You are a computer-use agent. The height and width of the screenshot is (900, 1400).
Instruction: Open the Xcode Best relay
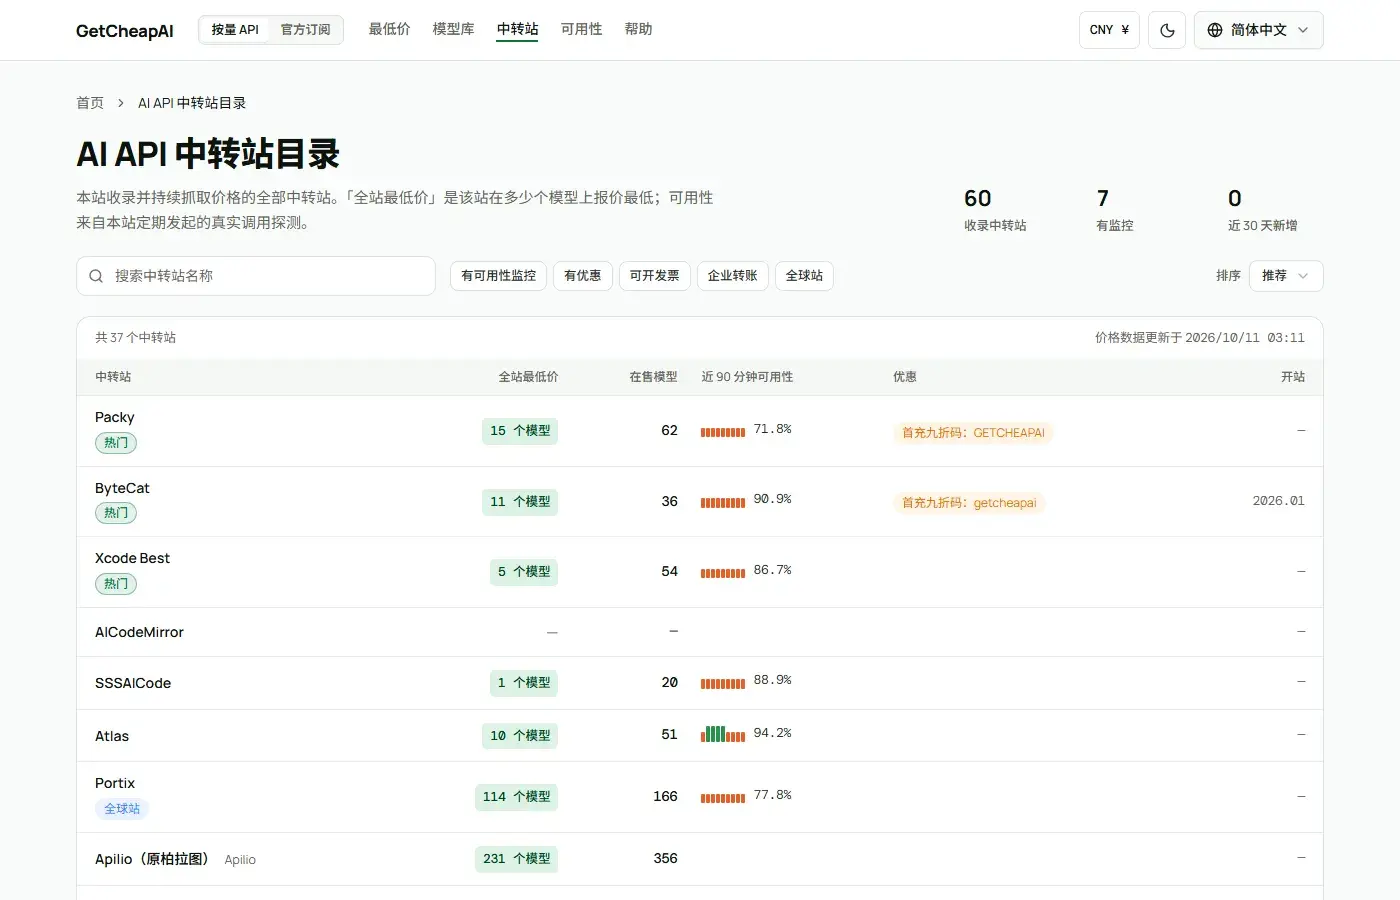[x=700, y=572]
